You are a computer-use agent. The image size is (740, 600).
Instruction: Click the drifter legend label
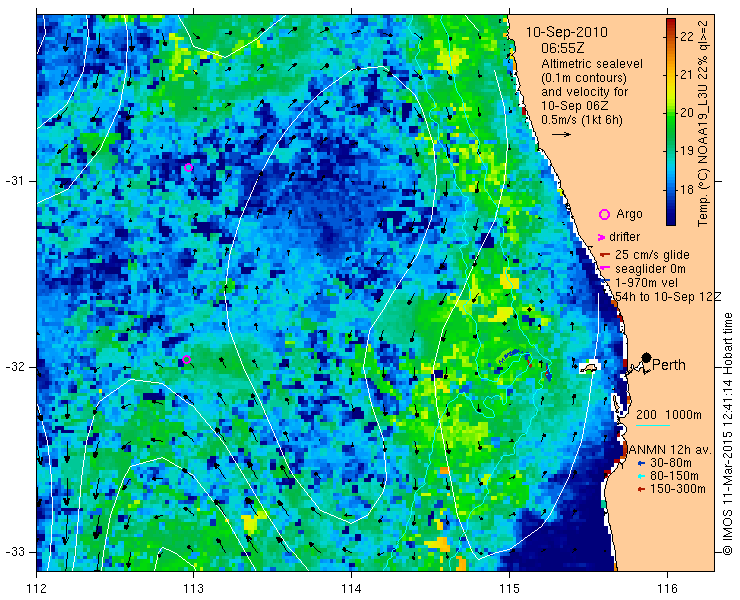click(x=624, y=237)
